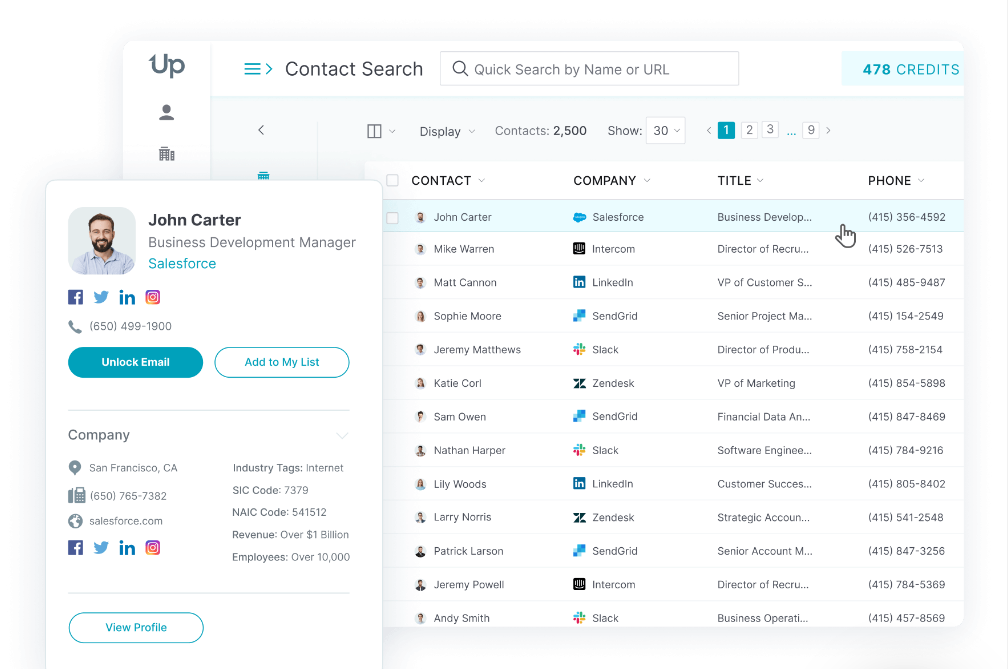Click Add to My List button
Viewport: 1008px width, 669px height.
(x=282, y=362)
